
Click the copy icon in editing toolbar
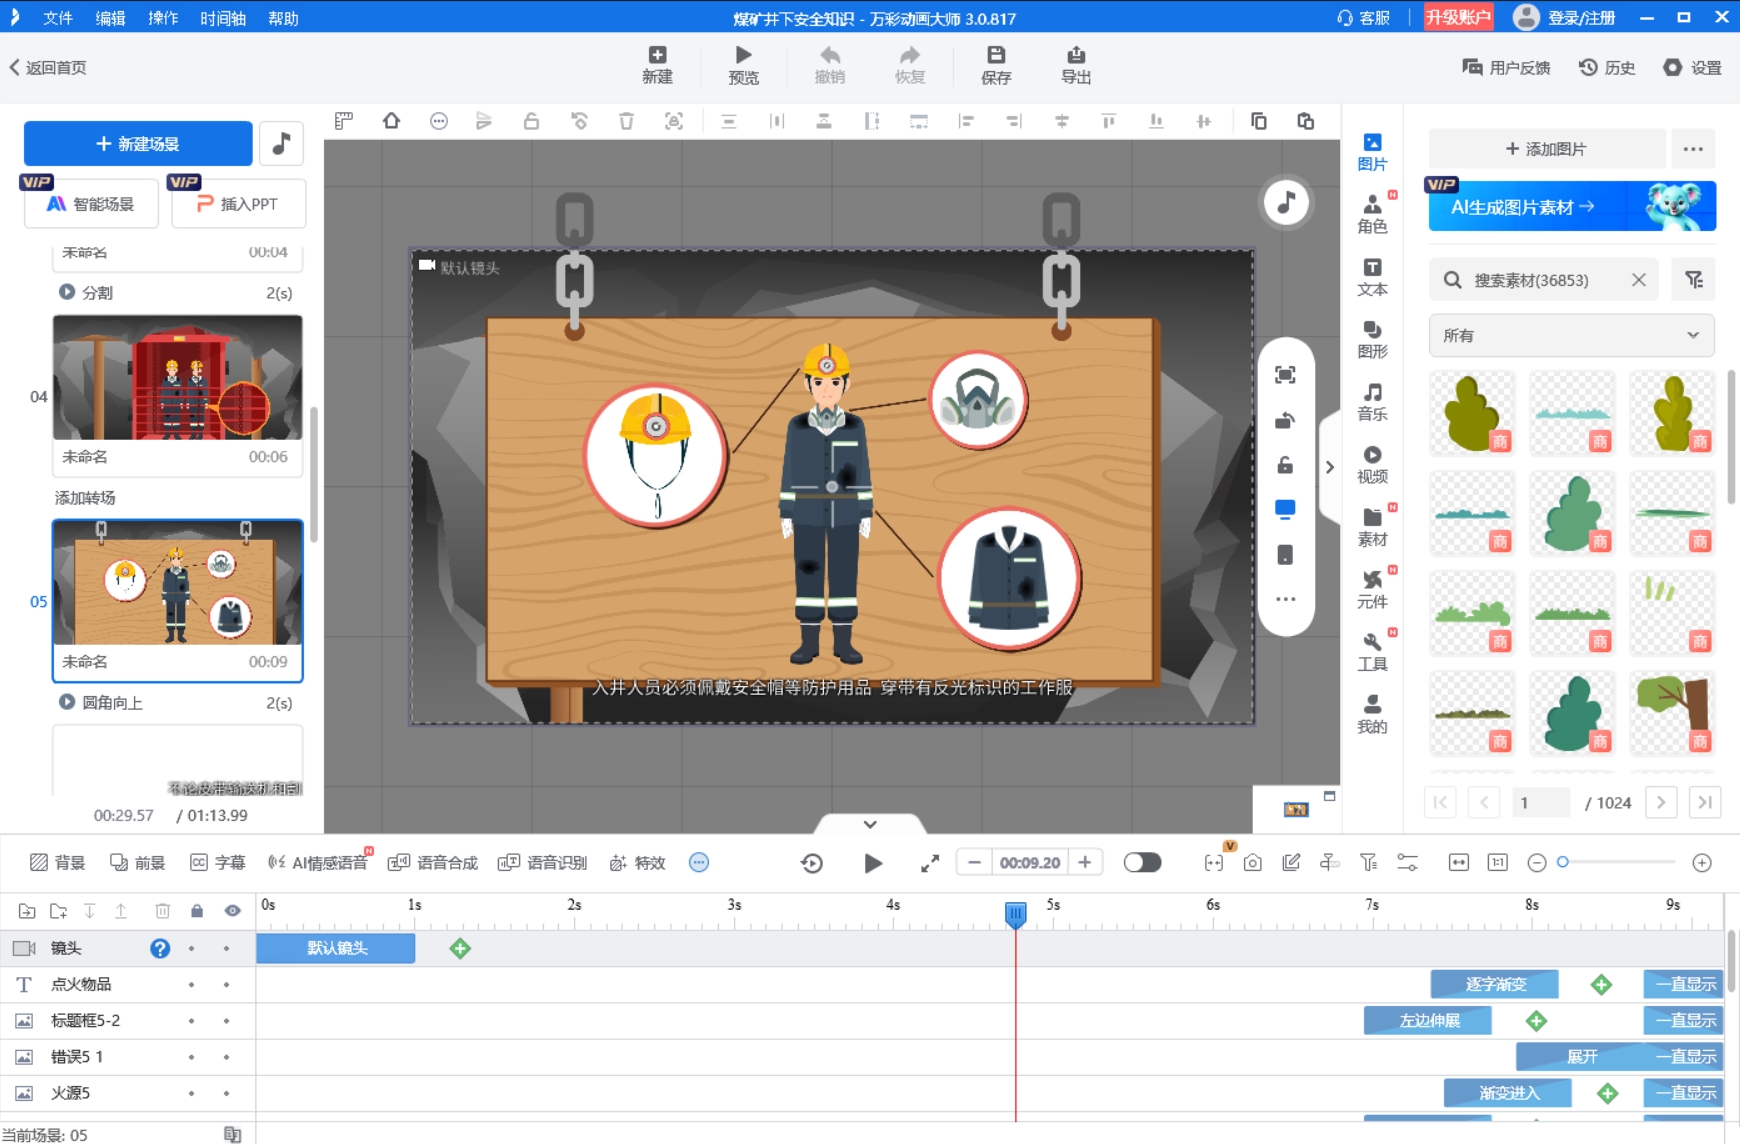click(x=1258, y=121)
